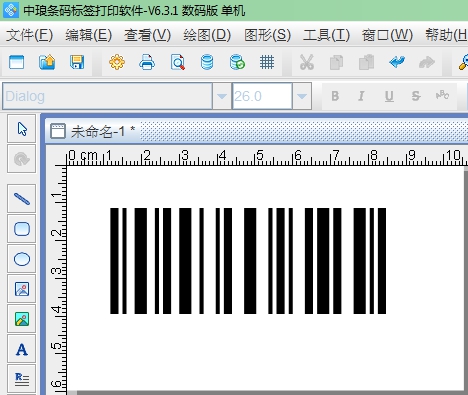Open the 文件(F) menu
468x395 pixels.
pos(29,35)
